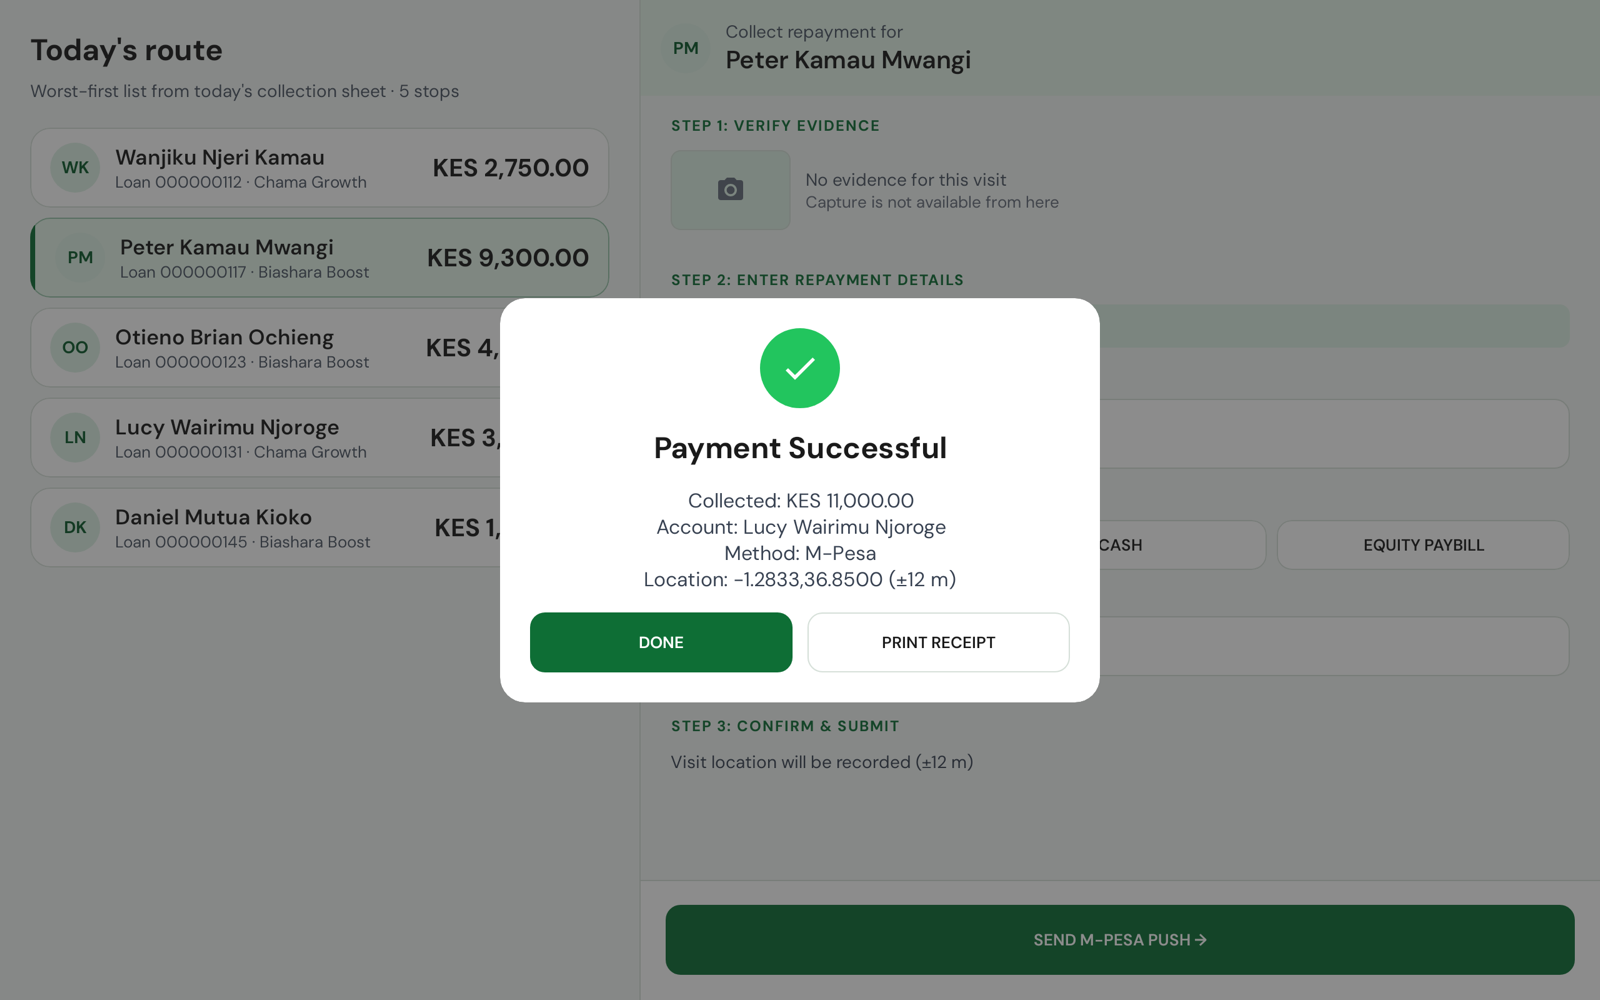The image size is (1600, 1000).
Task: Click 'Loan 000000112 · Chama Growth' text
Action: [241, 182]
